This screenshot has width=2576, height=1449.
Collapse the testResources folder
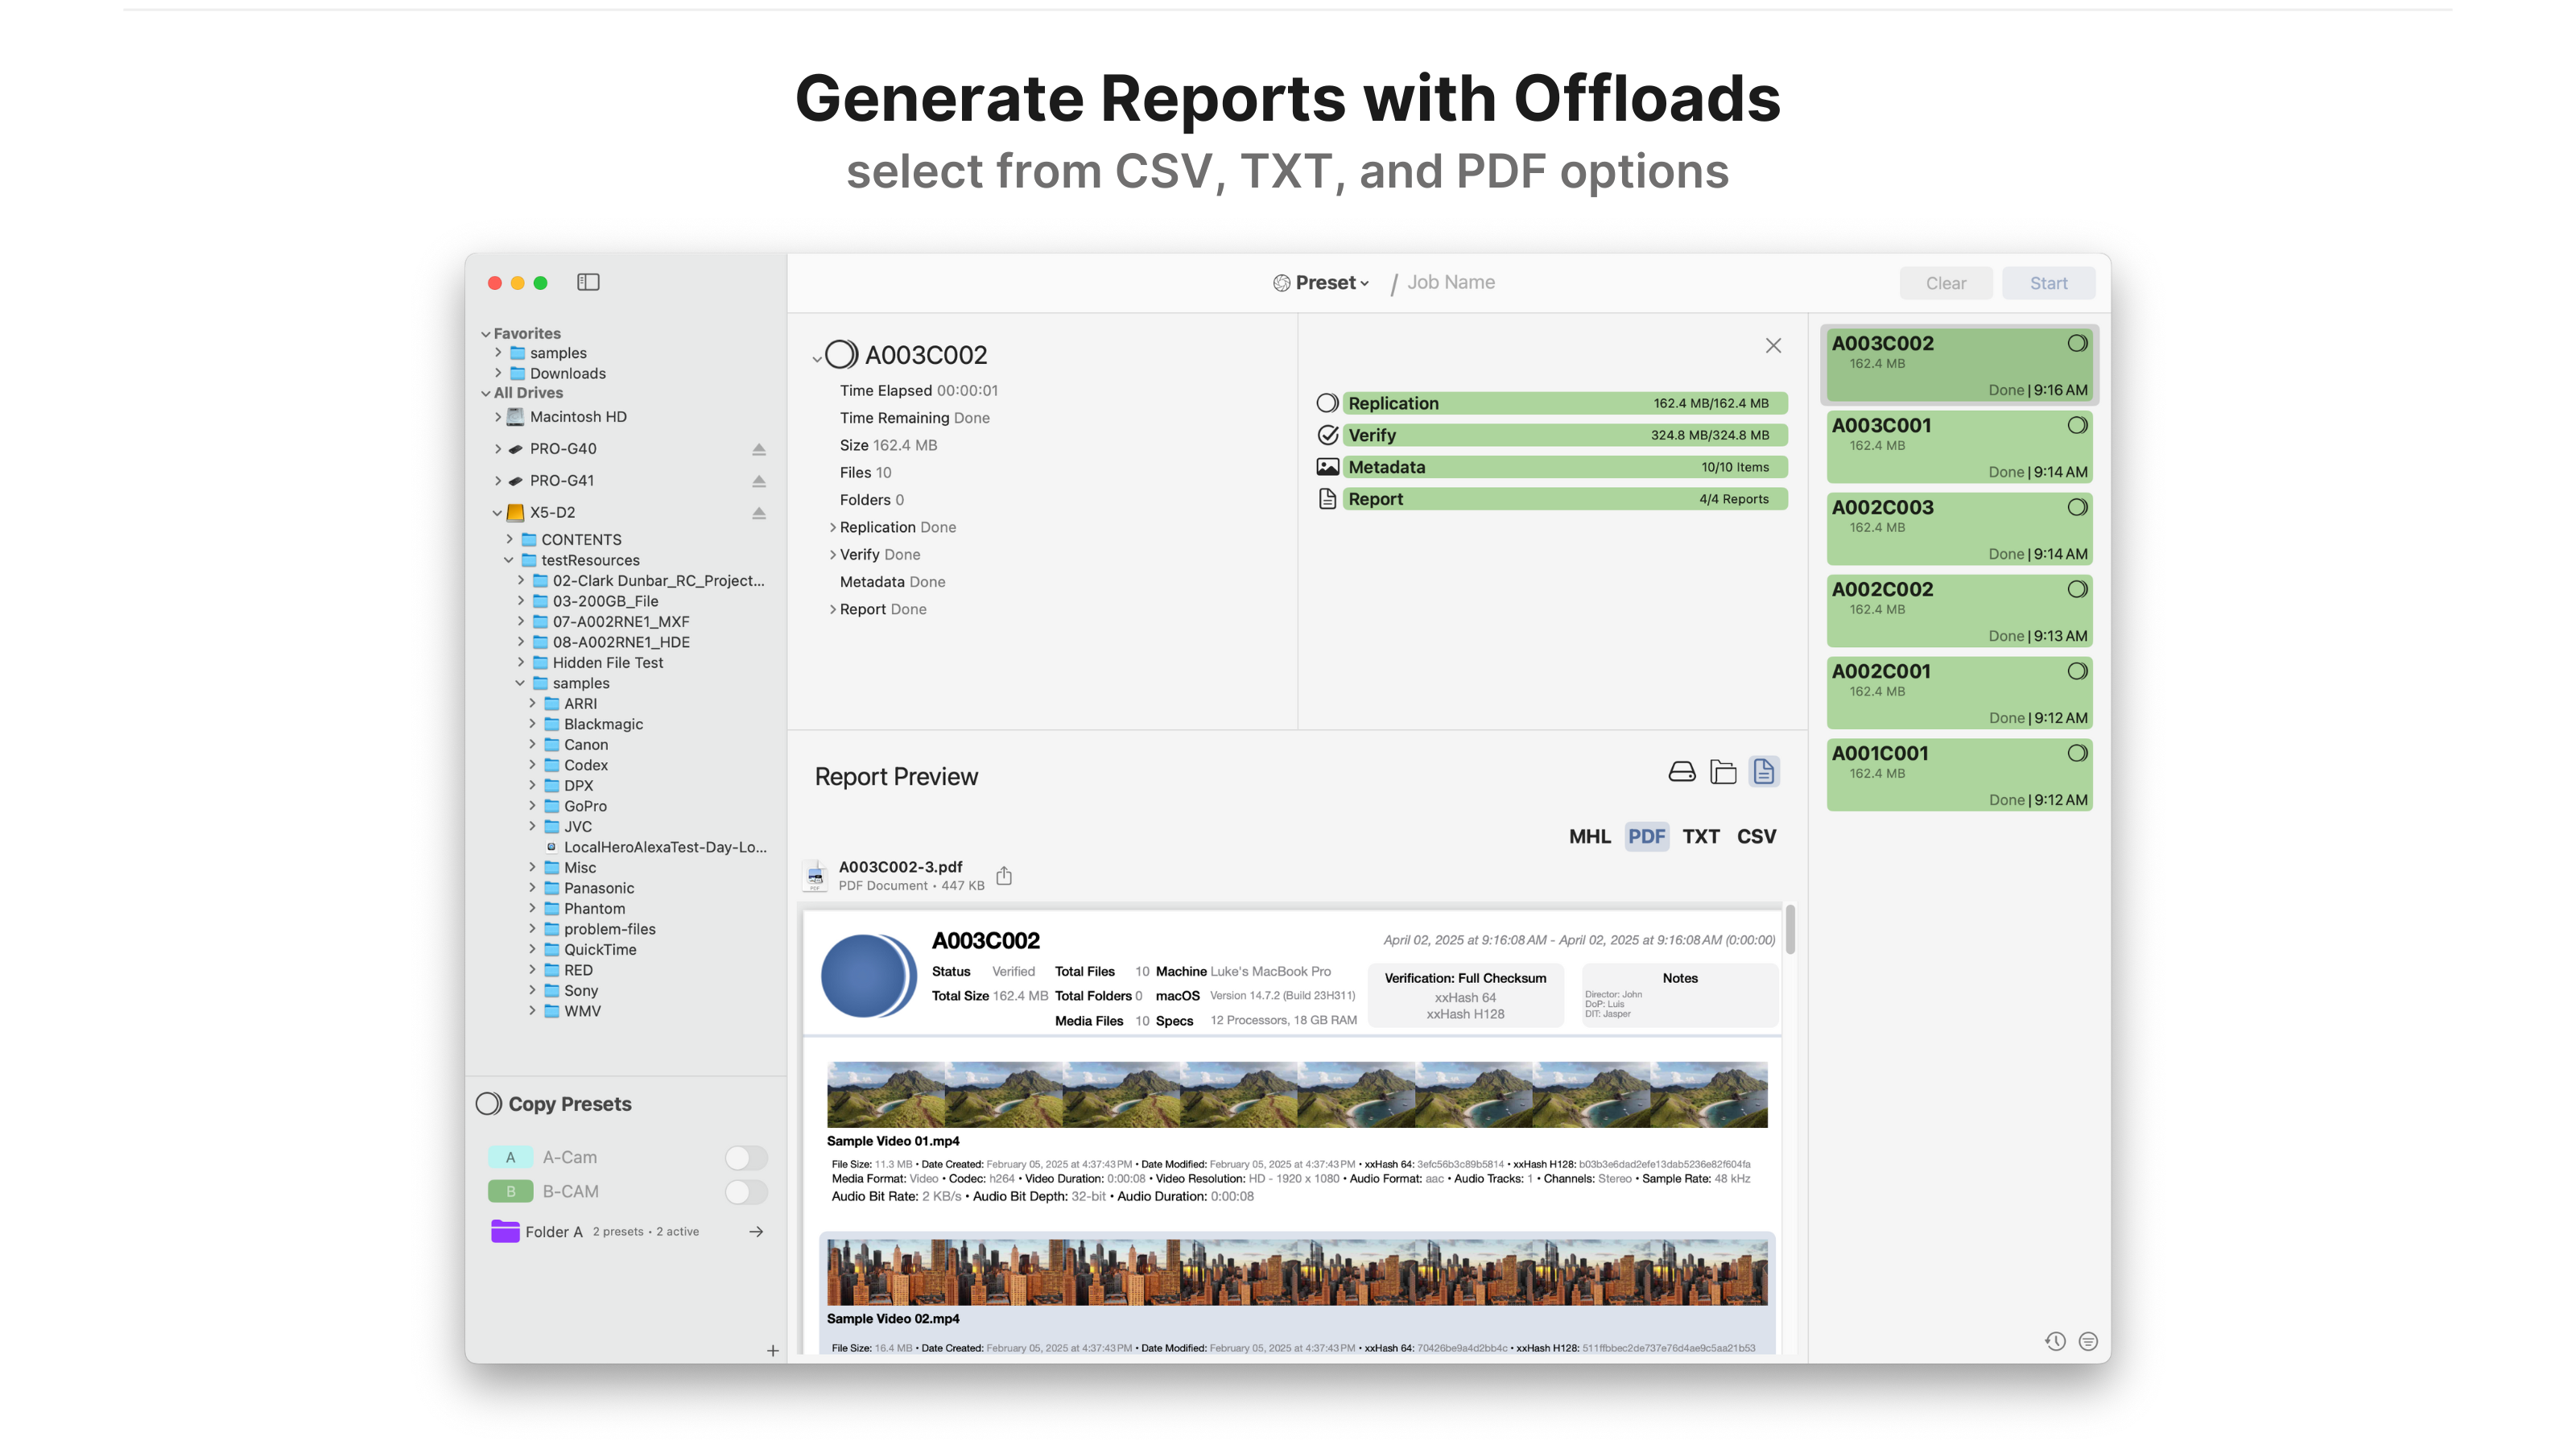[510, 560]
